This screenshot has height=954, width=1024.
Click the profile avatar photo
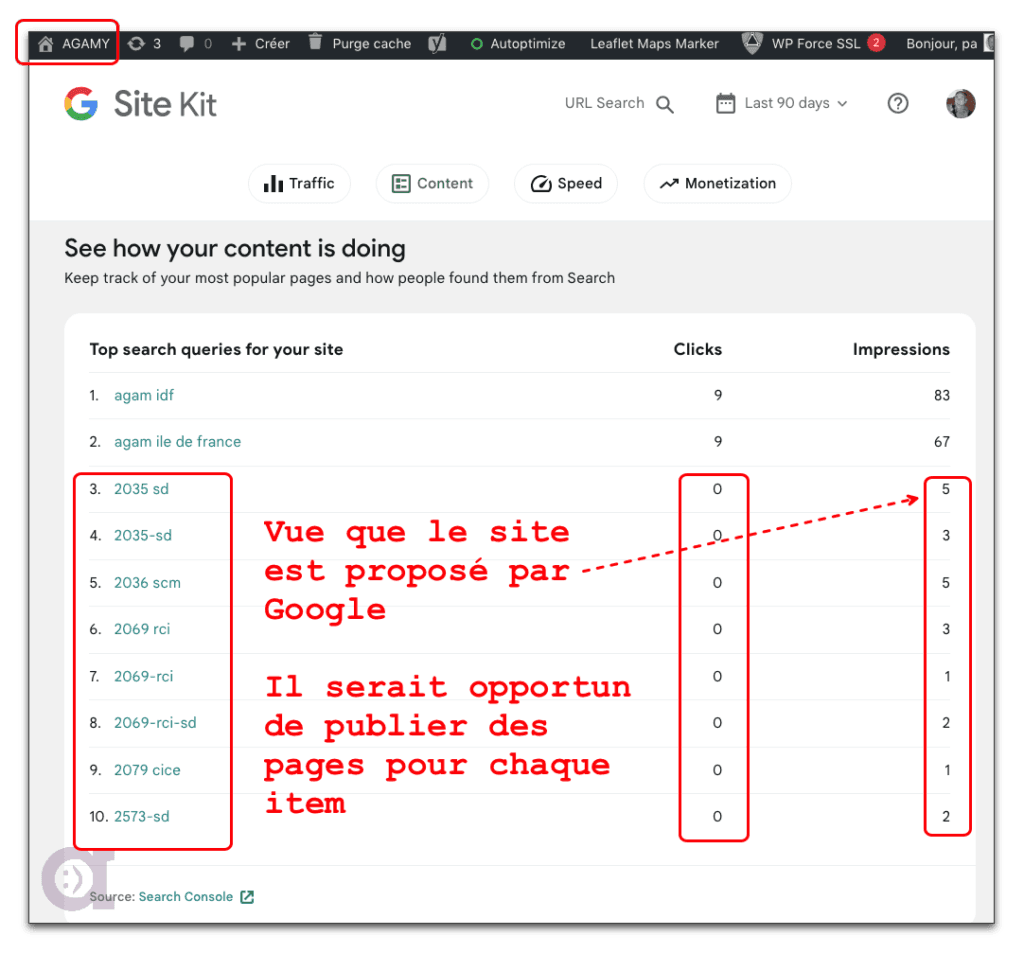pos(960,103)
